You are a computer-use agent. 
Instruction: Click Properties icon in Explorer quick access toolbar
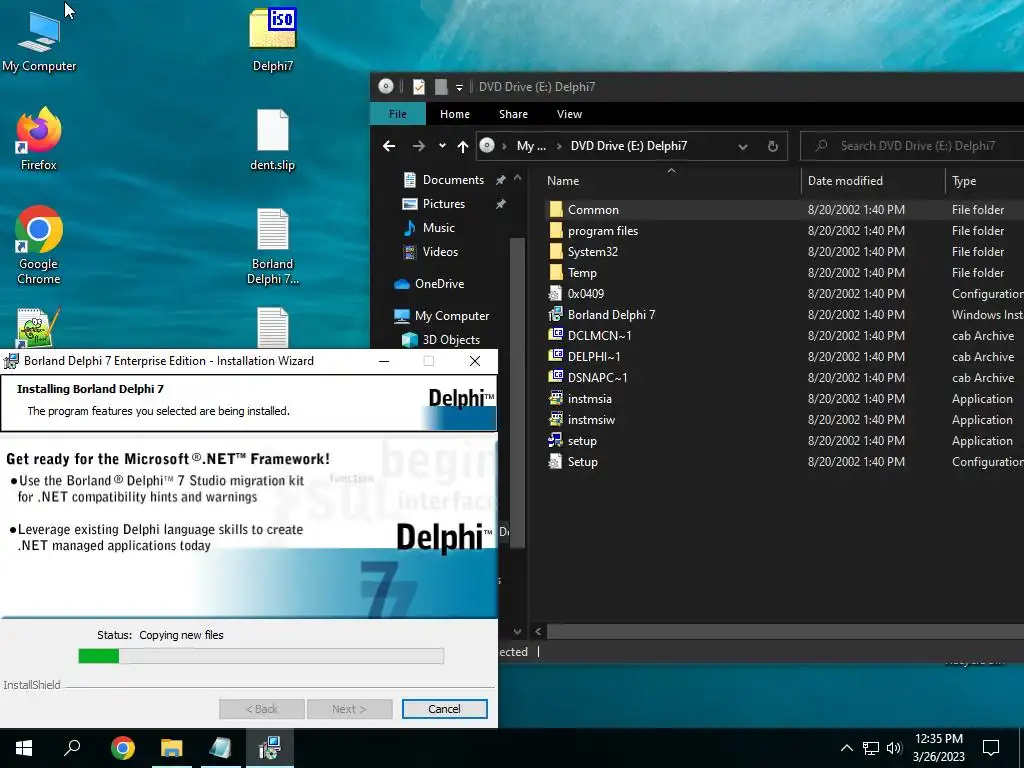tap(419, 86)
